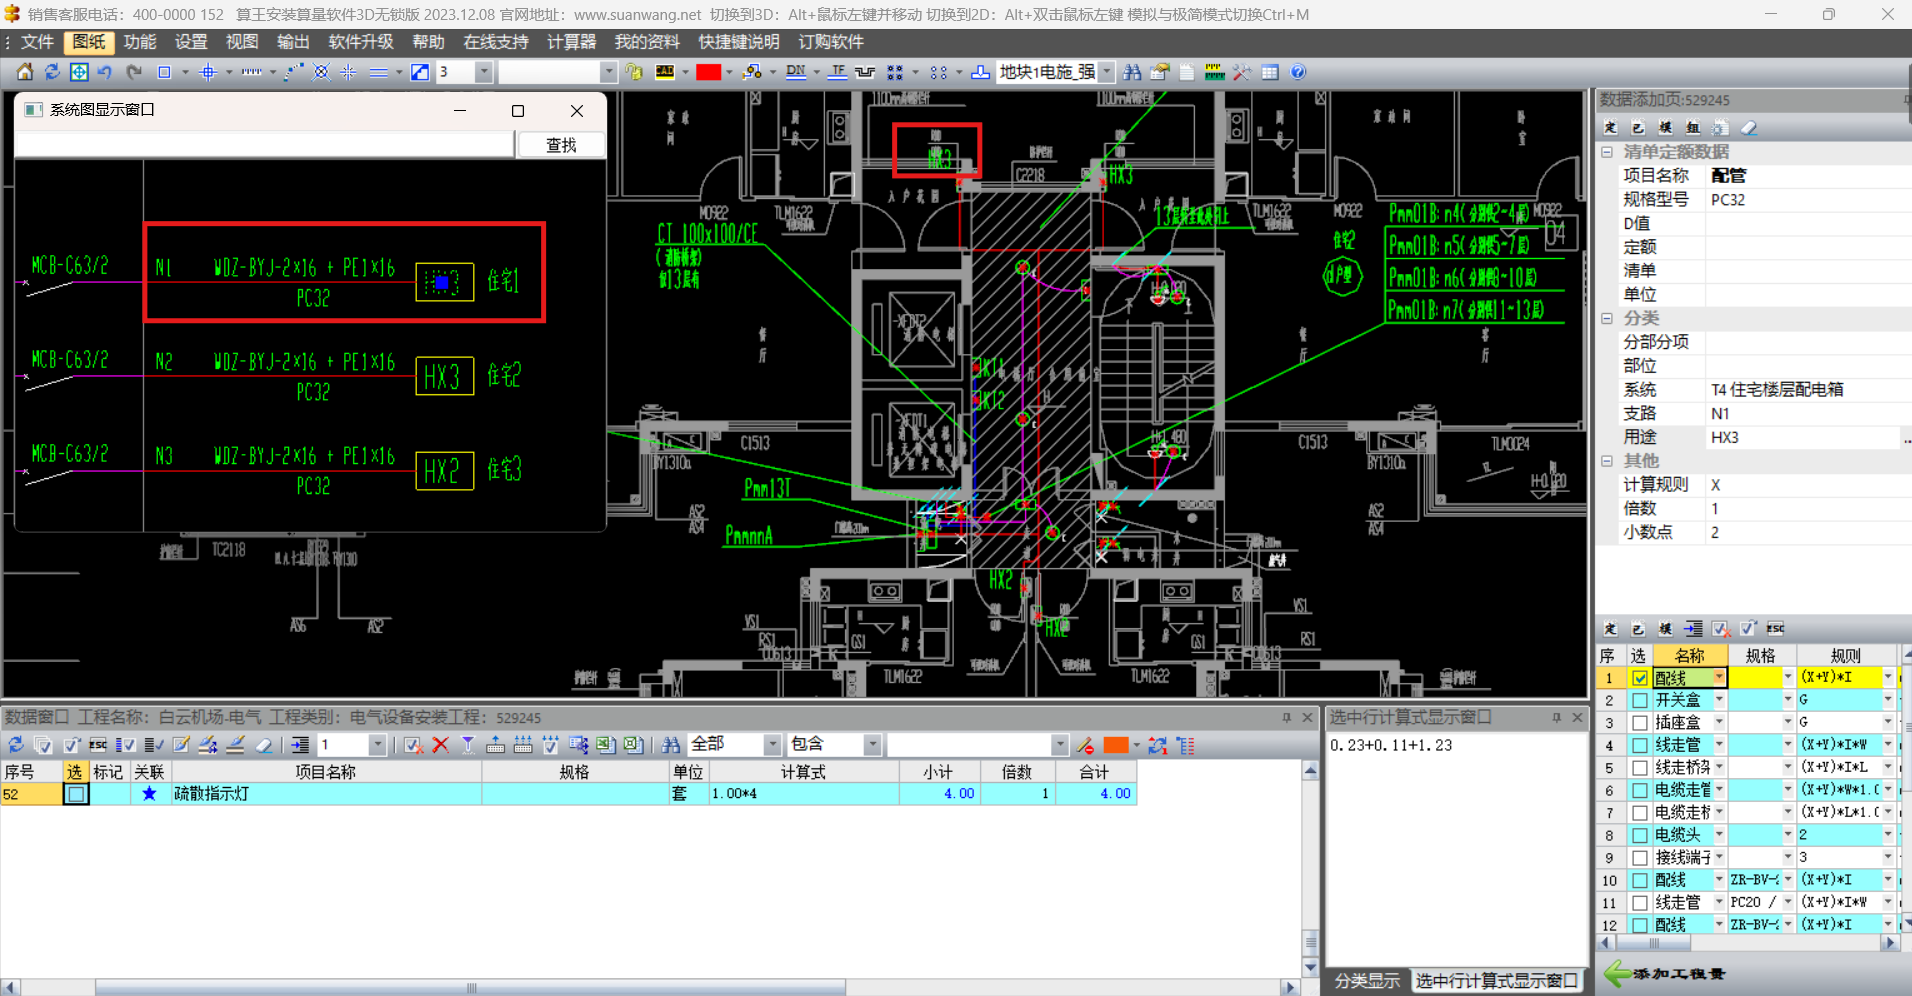1912x996 pixels.
Task: Open the 文件 menu
Action: pos(37,42)
